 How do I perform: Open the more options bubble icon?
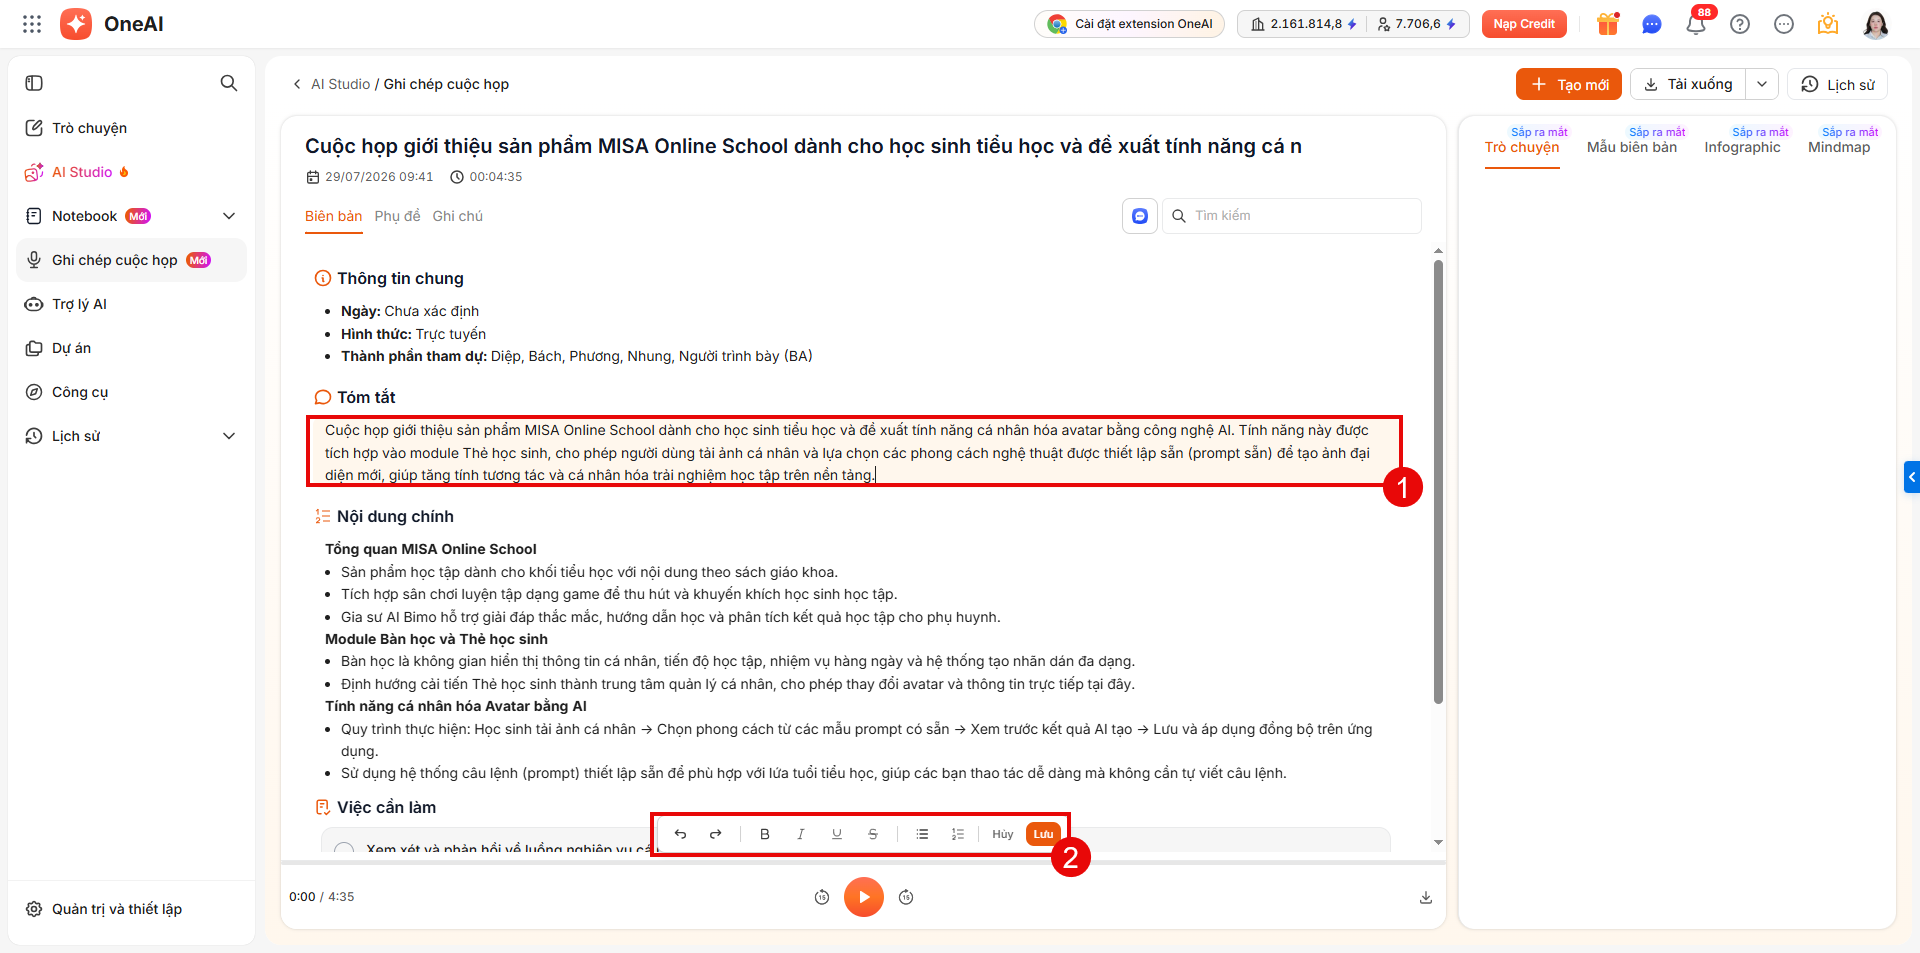[1784, 24]
